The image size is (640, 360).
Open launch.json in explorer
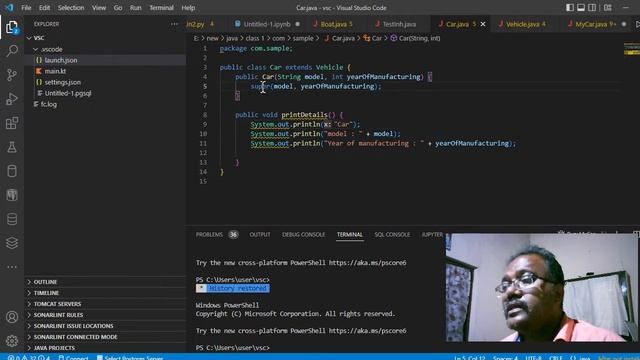(105, 60)
